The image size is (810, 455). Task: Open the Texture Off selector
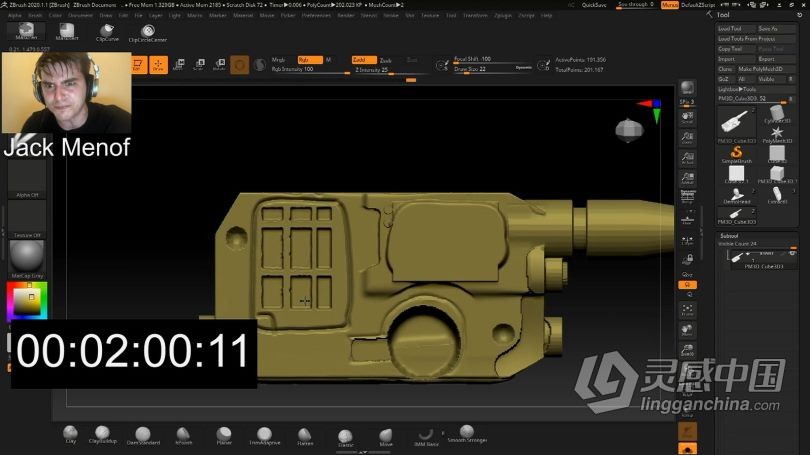pos(27,219)
